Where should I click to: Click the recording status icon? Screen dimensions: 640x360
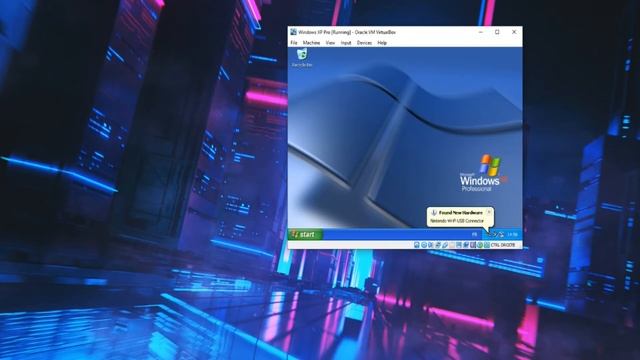(466, 245)
